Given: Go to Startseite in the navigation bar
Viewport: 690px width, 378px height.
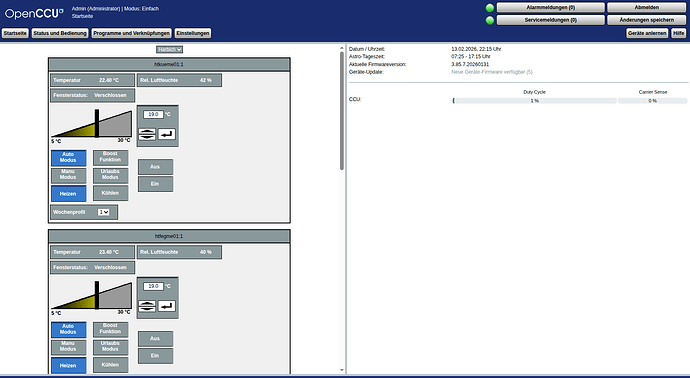Looking at the screenshot, I should (15, 33).
